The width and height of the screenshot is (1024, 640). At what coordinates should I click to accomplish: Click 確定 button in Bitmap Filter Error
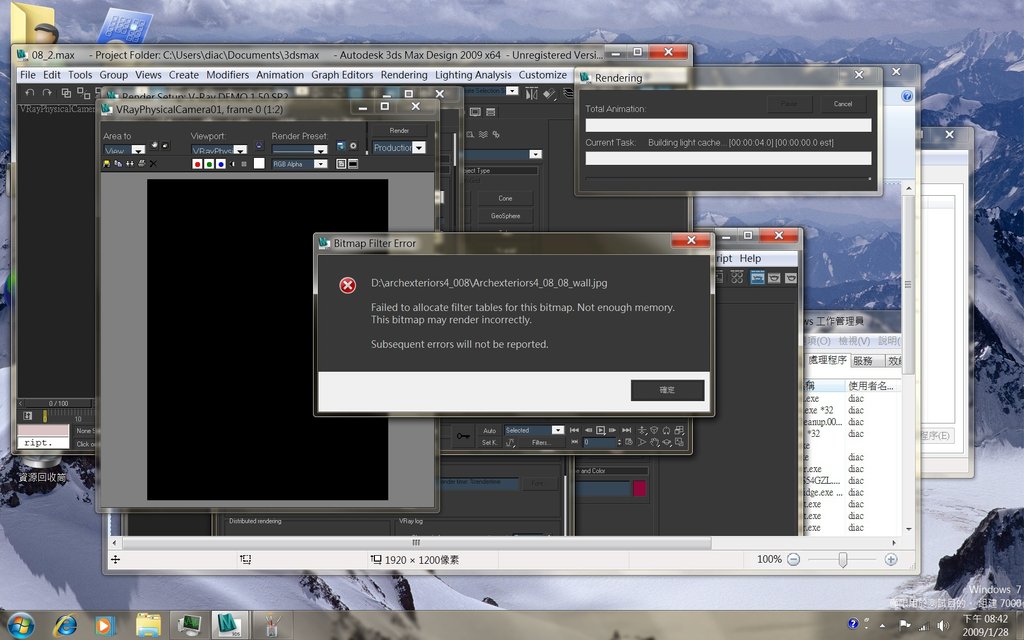point(667,391)
